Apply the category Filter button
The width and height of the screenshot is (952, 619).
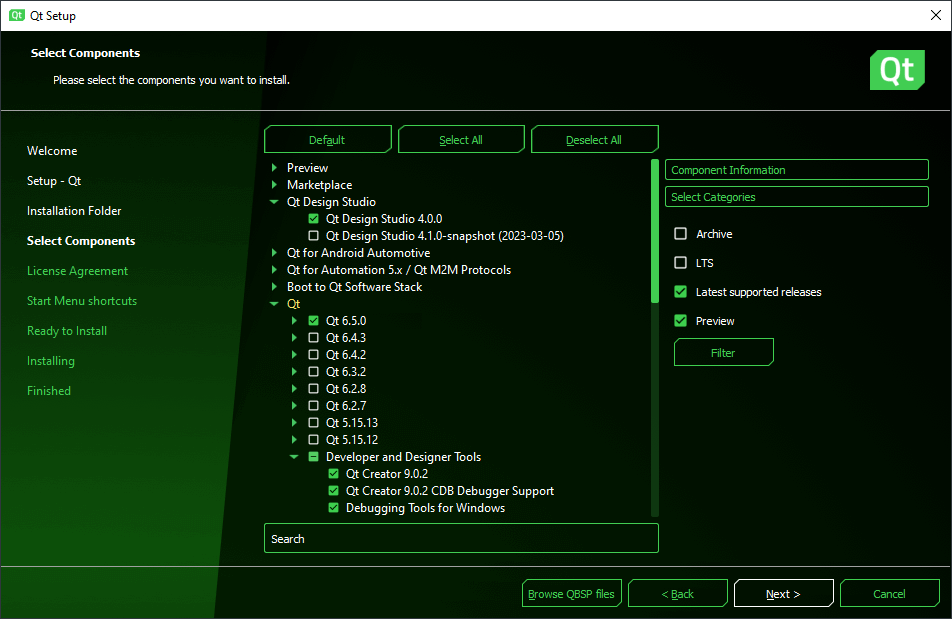pyautogui.click(x=723, y=353)
